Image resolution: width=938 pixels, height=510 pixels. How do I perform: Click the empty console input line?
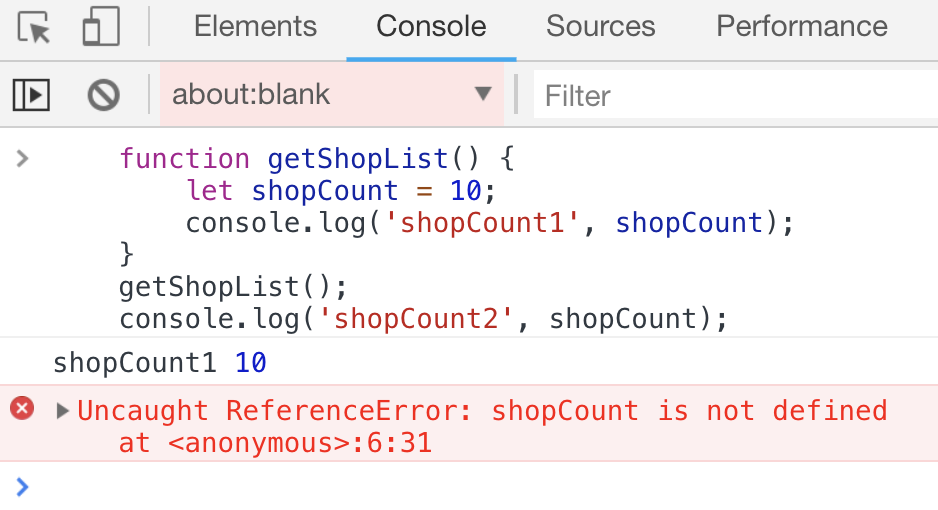point(480,486)
